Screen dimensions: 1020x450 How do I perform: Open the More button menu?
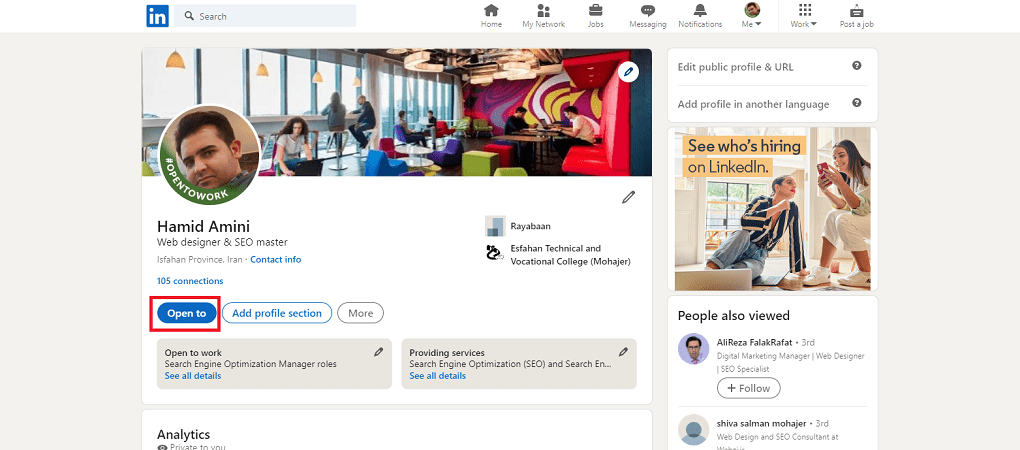(x=360, y=313)
